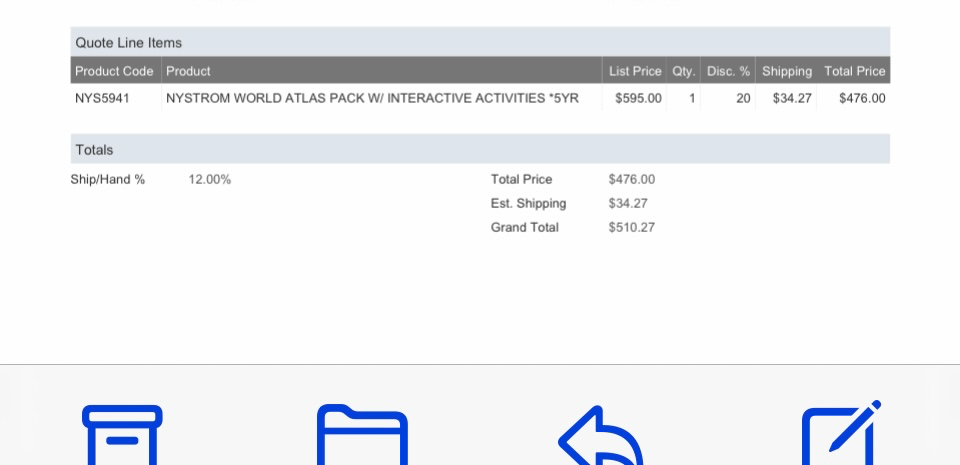Click the $595.00 list price value
Image resolution: width=960 pixels, height=465 pixels.
638,98
